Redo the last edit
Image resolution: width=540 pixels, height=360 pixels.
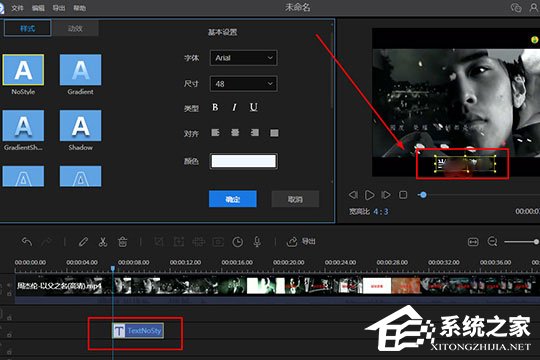(x=46, y=241)
